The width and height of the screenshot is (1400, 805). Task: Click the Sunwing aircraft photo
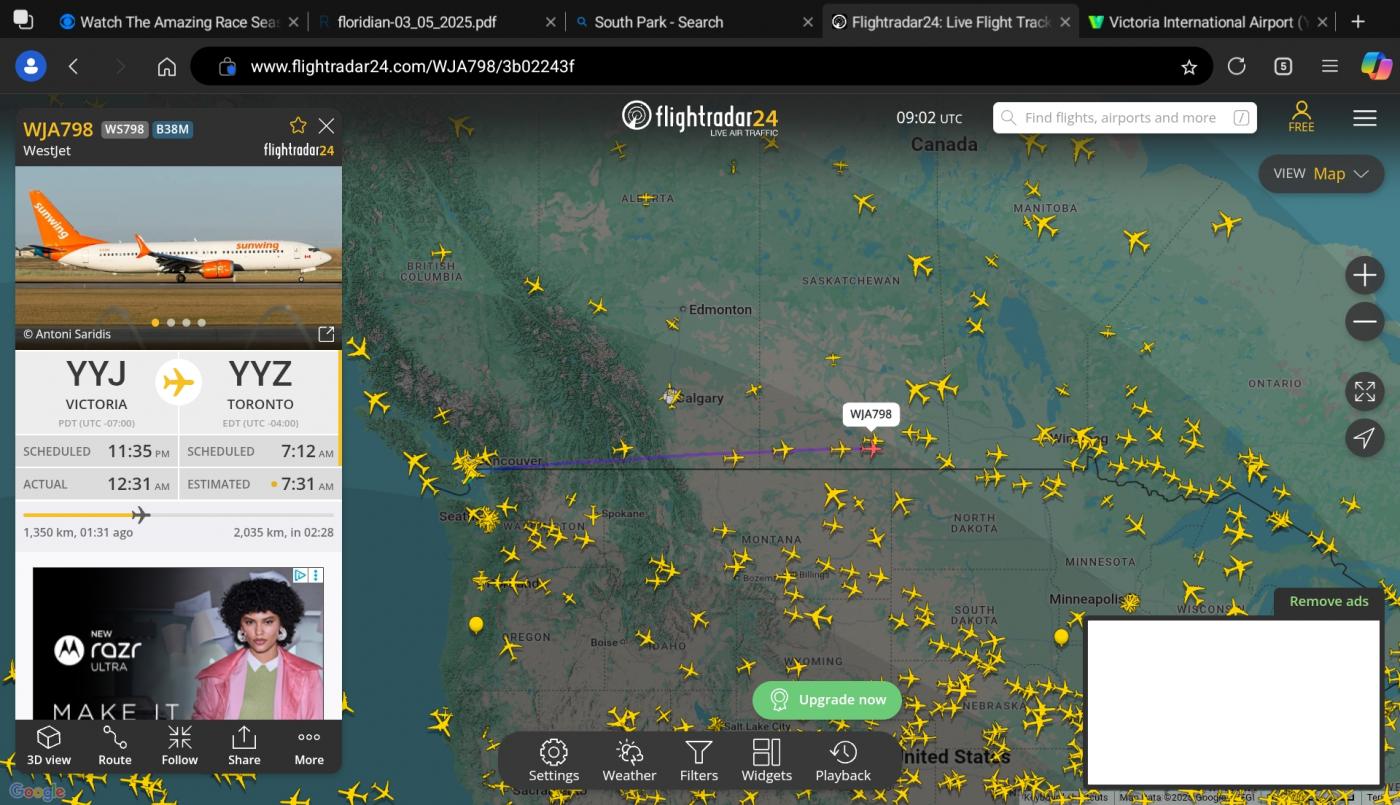pos(178,257)
